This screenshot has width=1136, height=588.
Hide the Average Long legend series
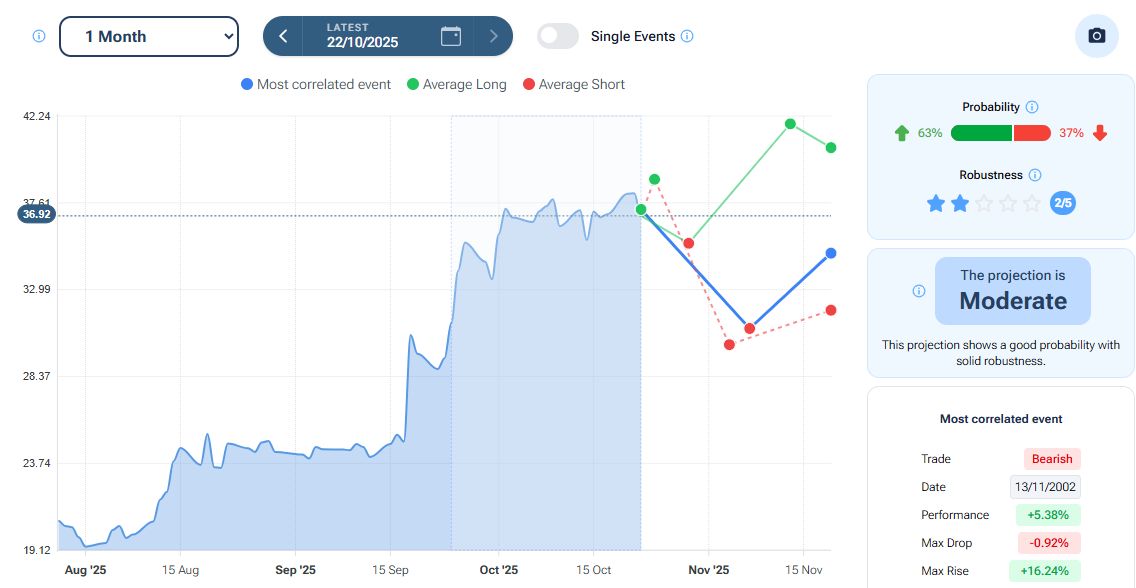click(x=456, y=85)
